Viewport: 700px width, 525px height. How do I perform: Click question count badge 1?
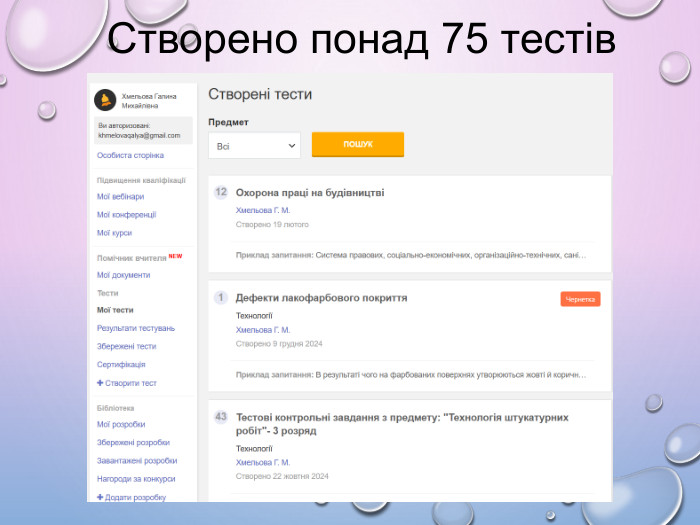click(221, 297)
